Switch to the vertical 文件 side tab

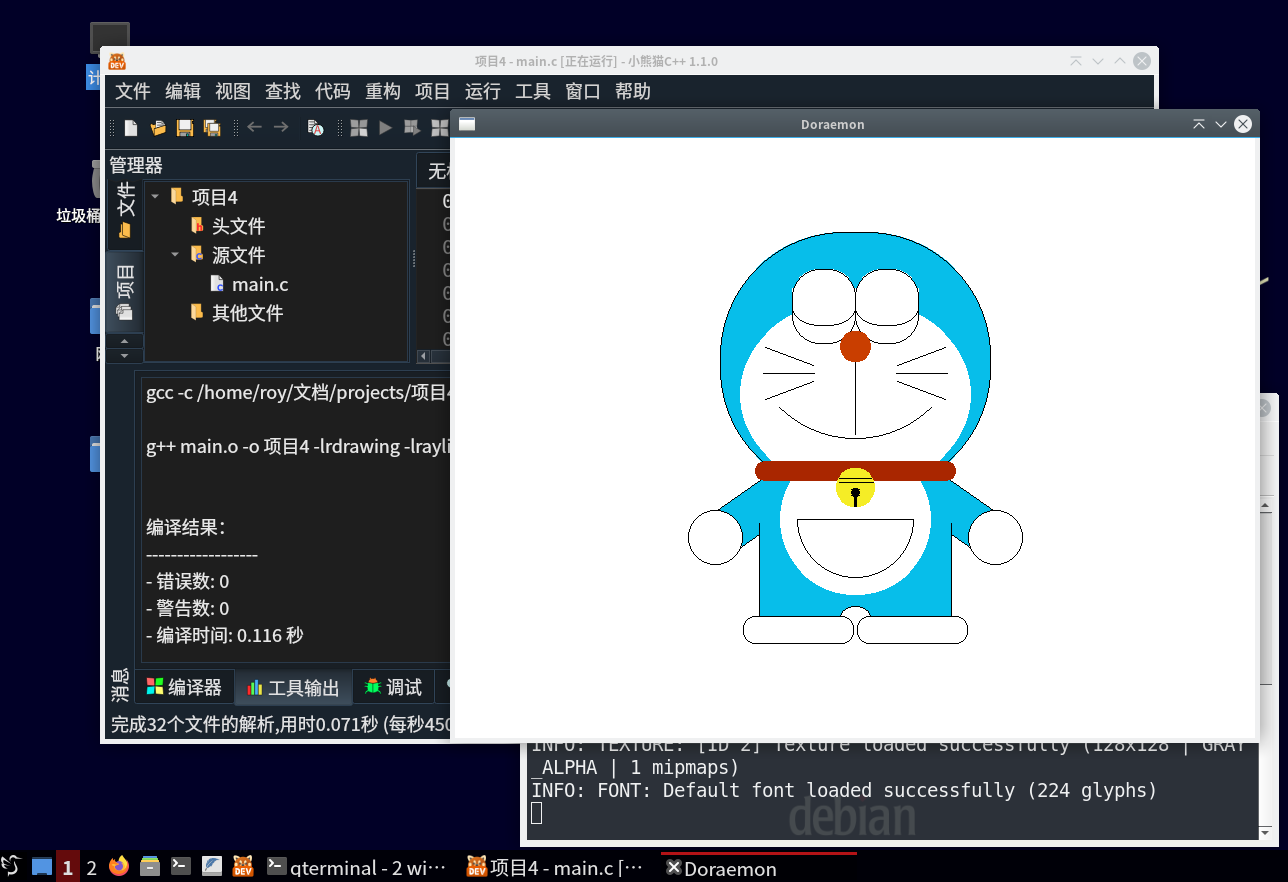[125, 210]
